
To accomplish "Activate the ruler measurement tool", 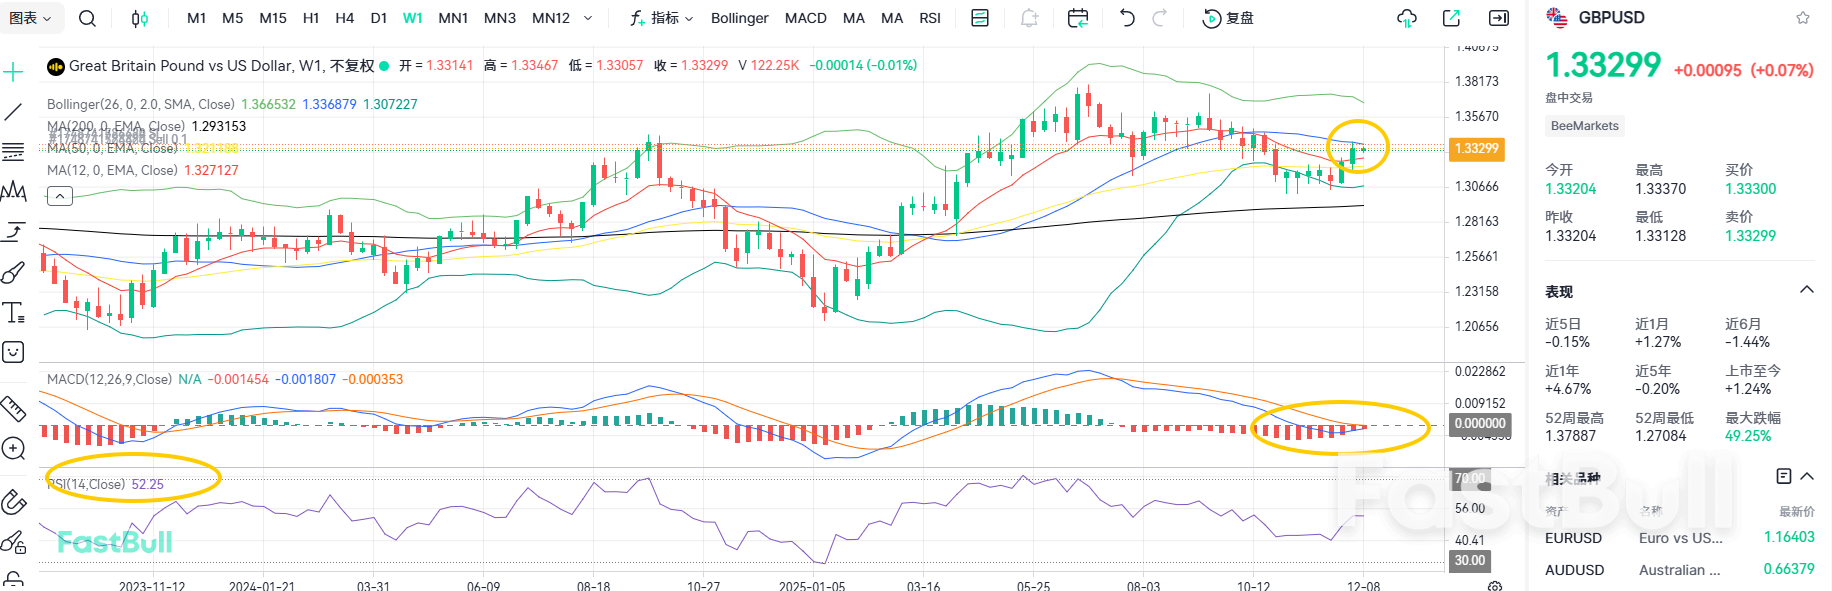I will pyautogui.click(x=14, y=408).
